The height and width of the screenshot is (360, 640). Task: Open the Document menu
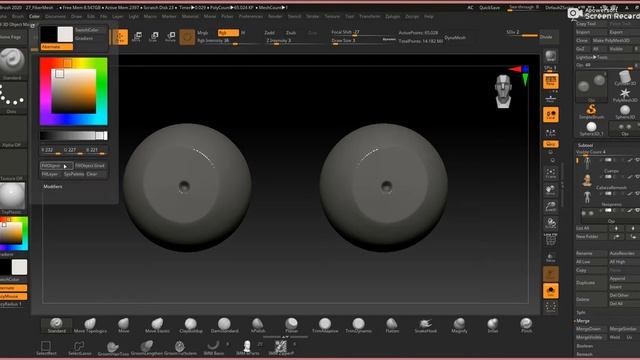(x=56, y=17)
